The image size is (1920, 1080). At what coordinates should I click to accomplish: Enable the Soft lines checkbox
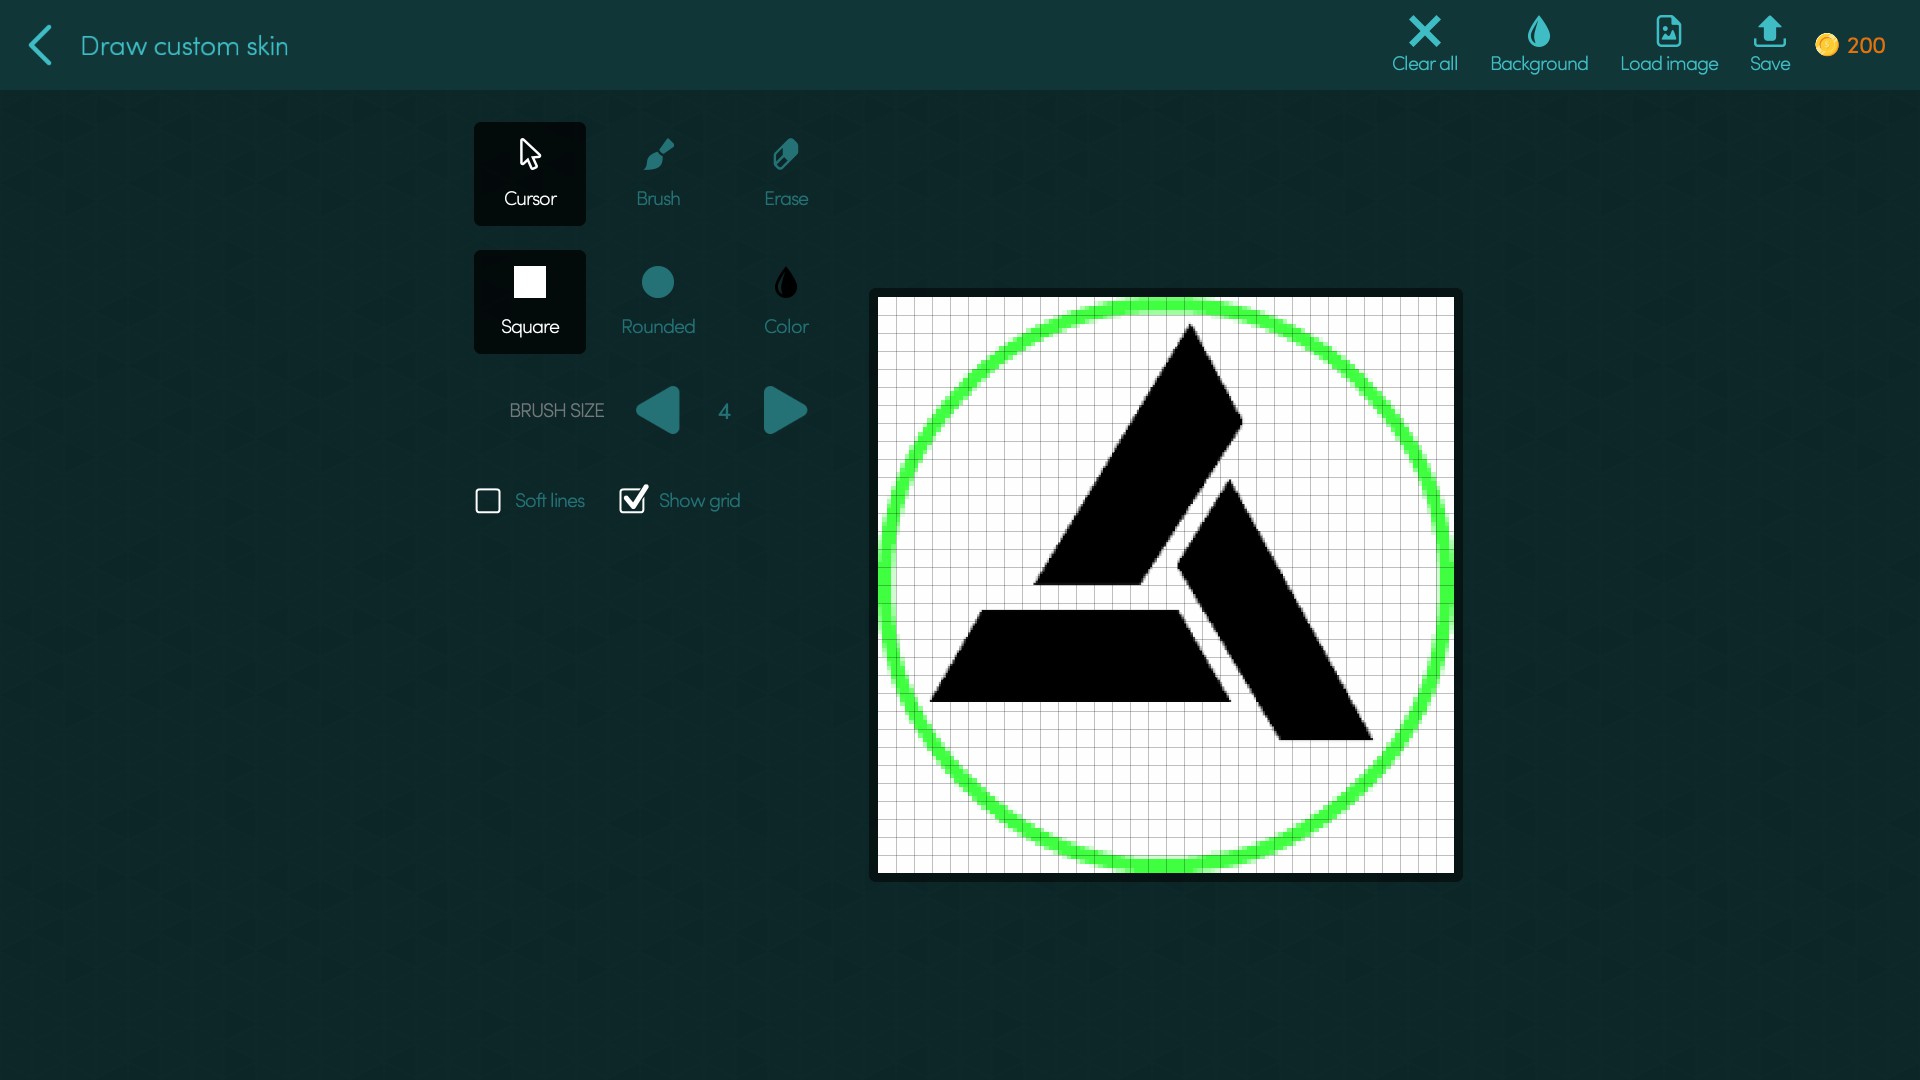tap(488, 501)
